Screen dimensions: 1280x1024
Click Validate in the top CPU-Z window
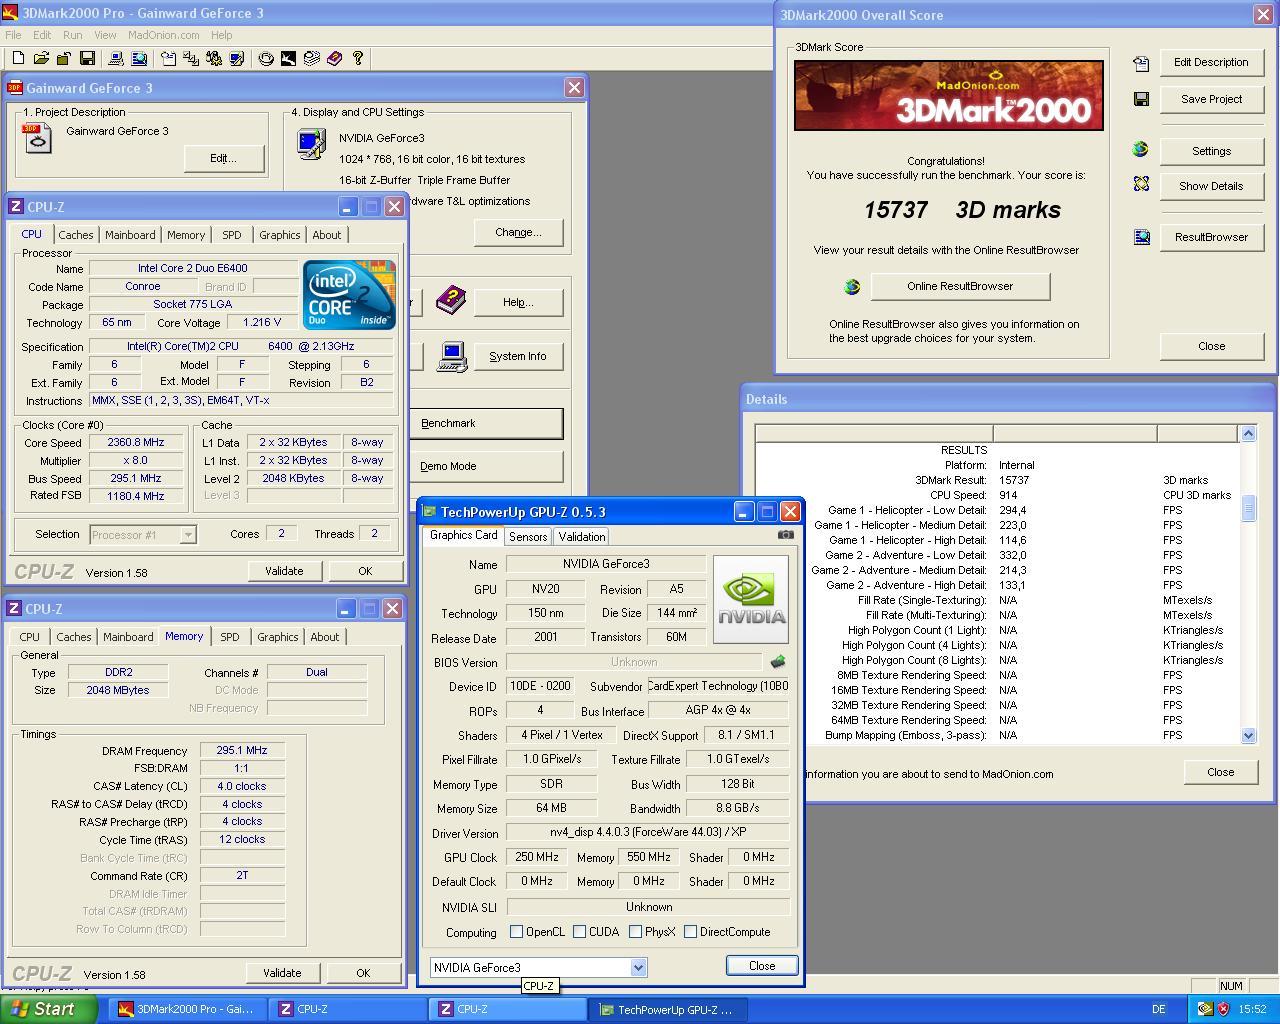[x=284, y=571]
